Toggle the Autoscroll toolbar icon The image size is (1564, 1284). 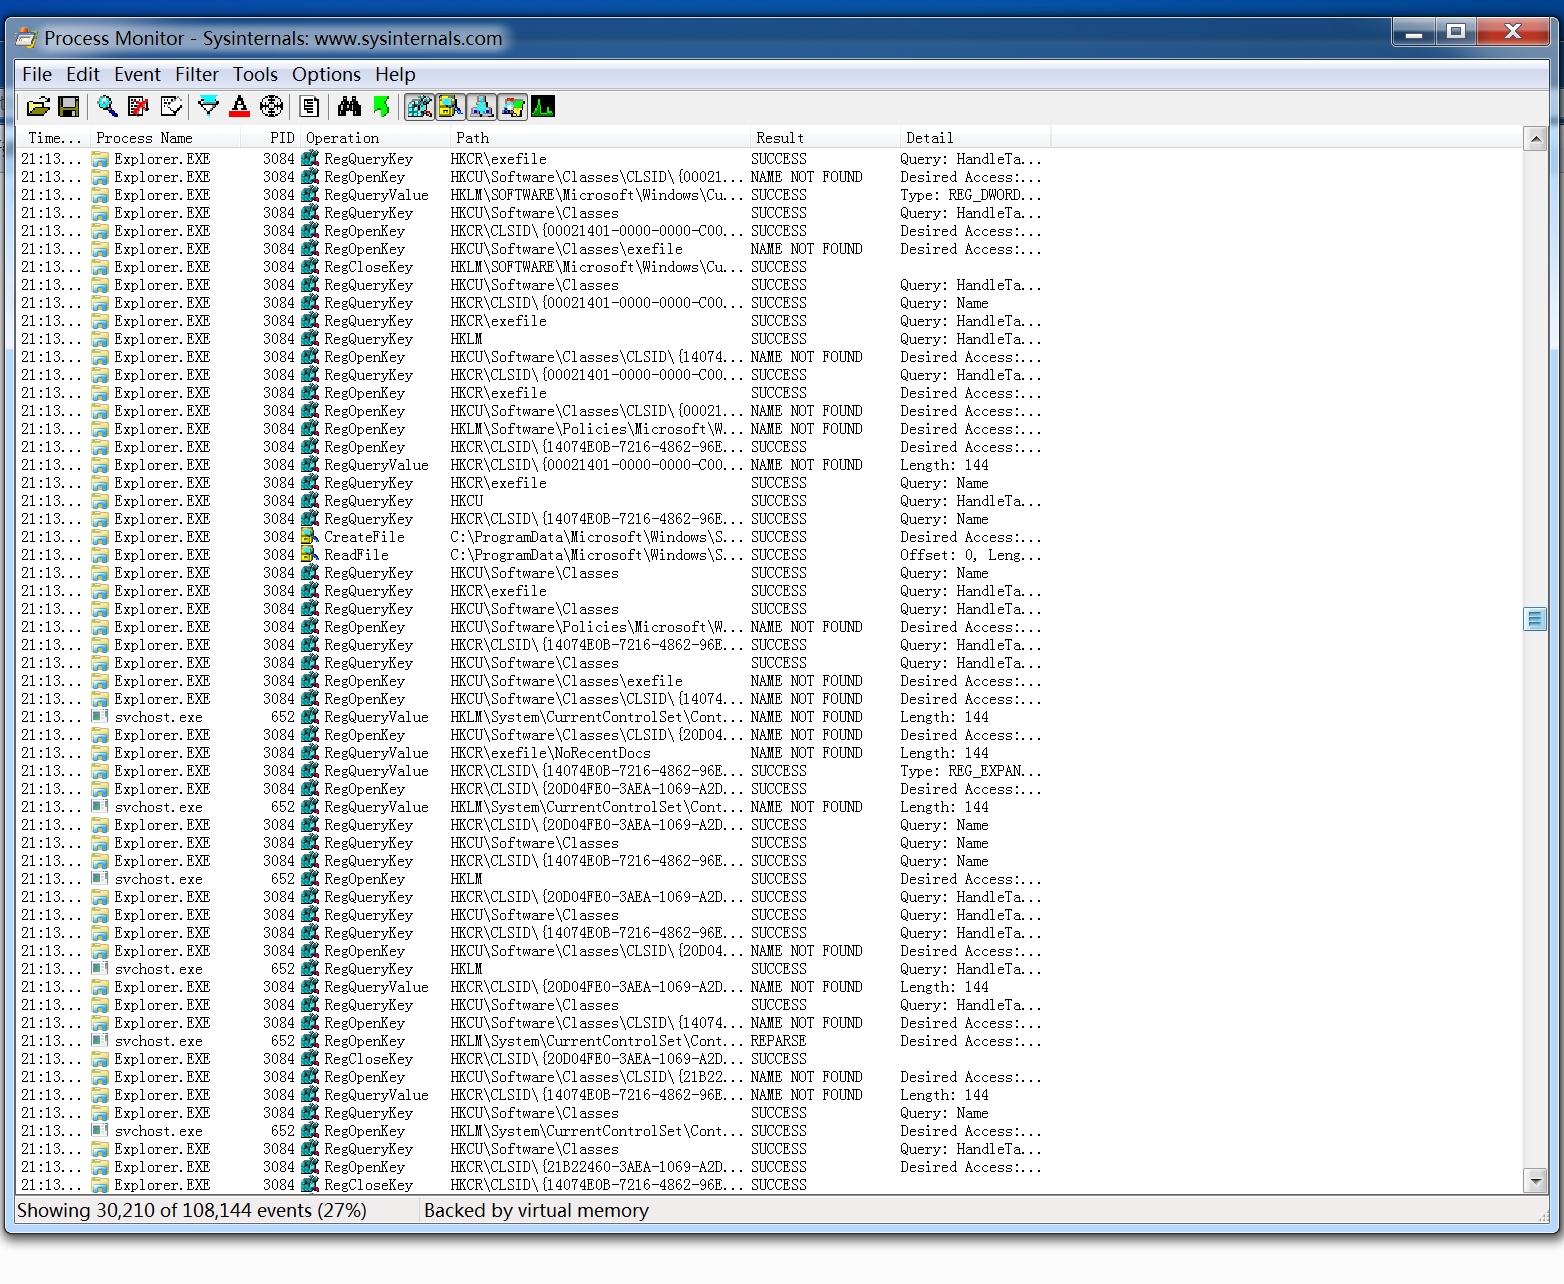pos(139,106)
